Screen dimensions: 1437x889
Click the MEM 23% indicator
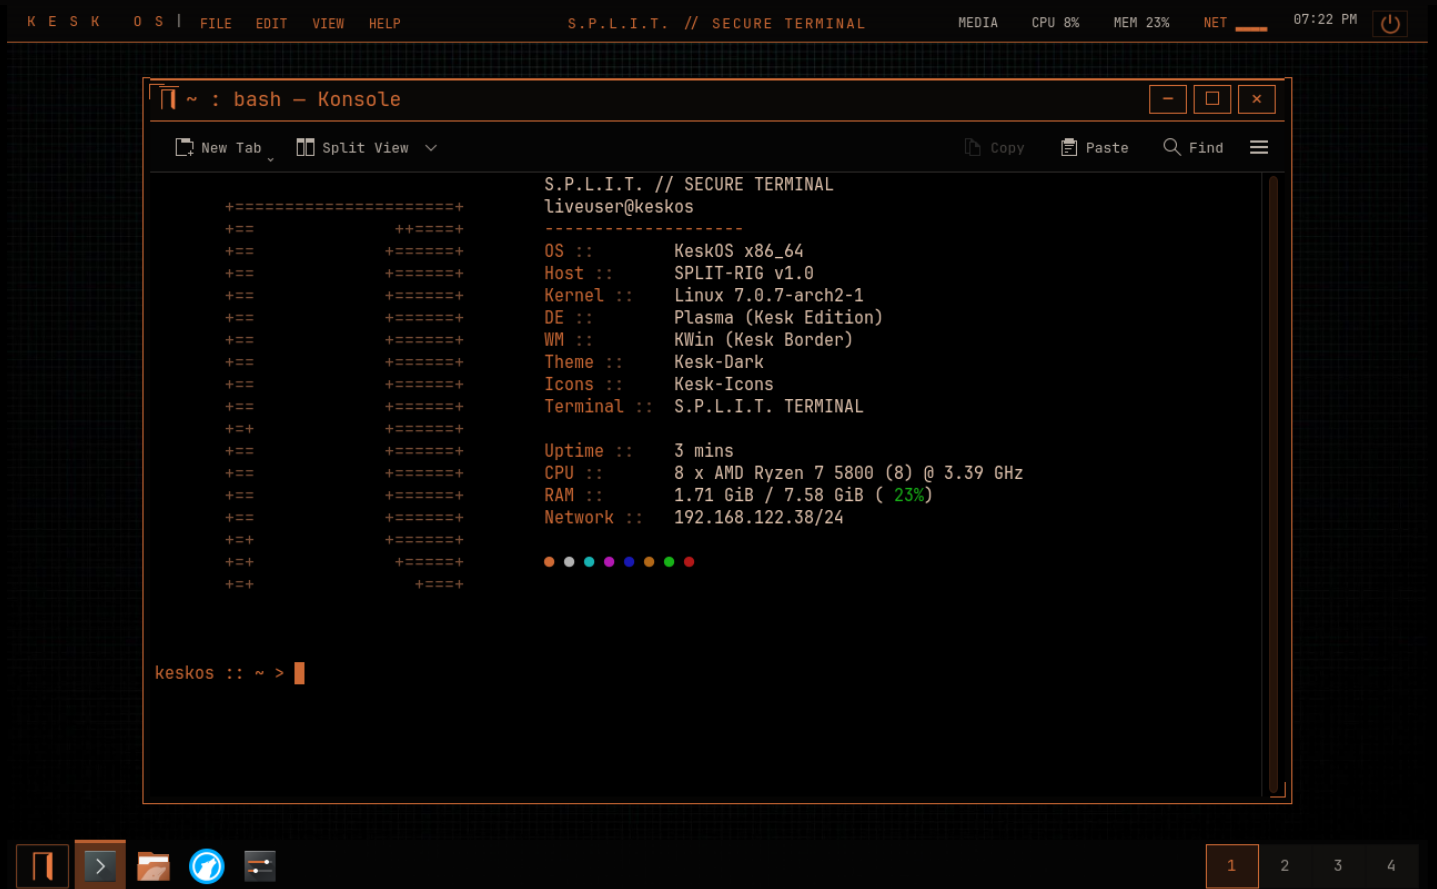[x=1142, y=22]
